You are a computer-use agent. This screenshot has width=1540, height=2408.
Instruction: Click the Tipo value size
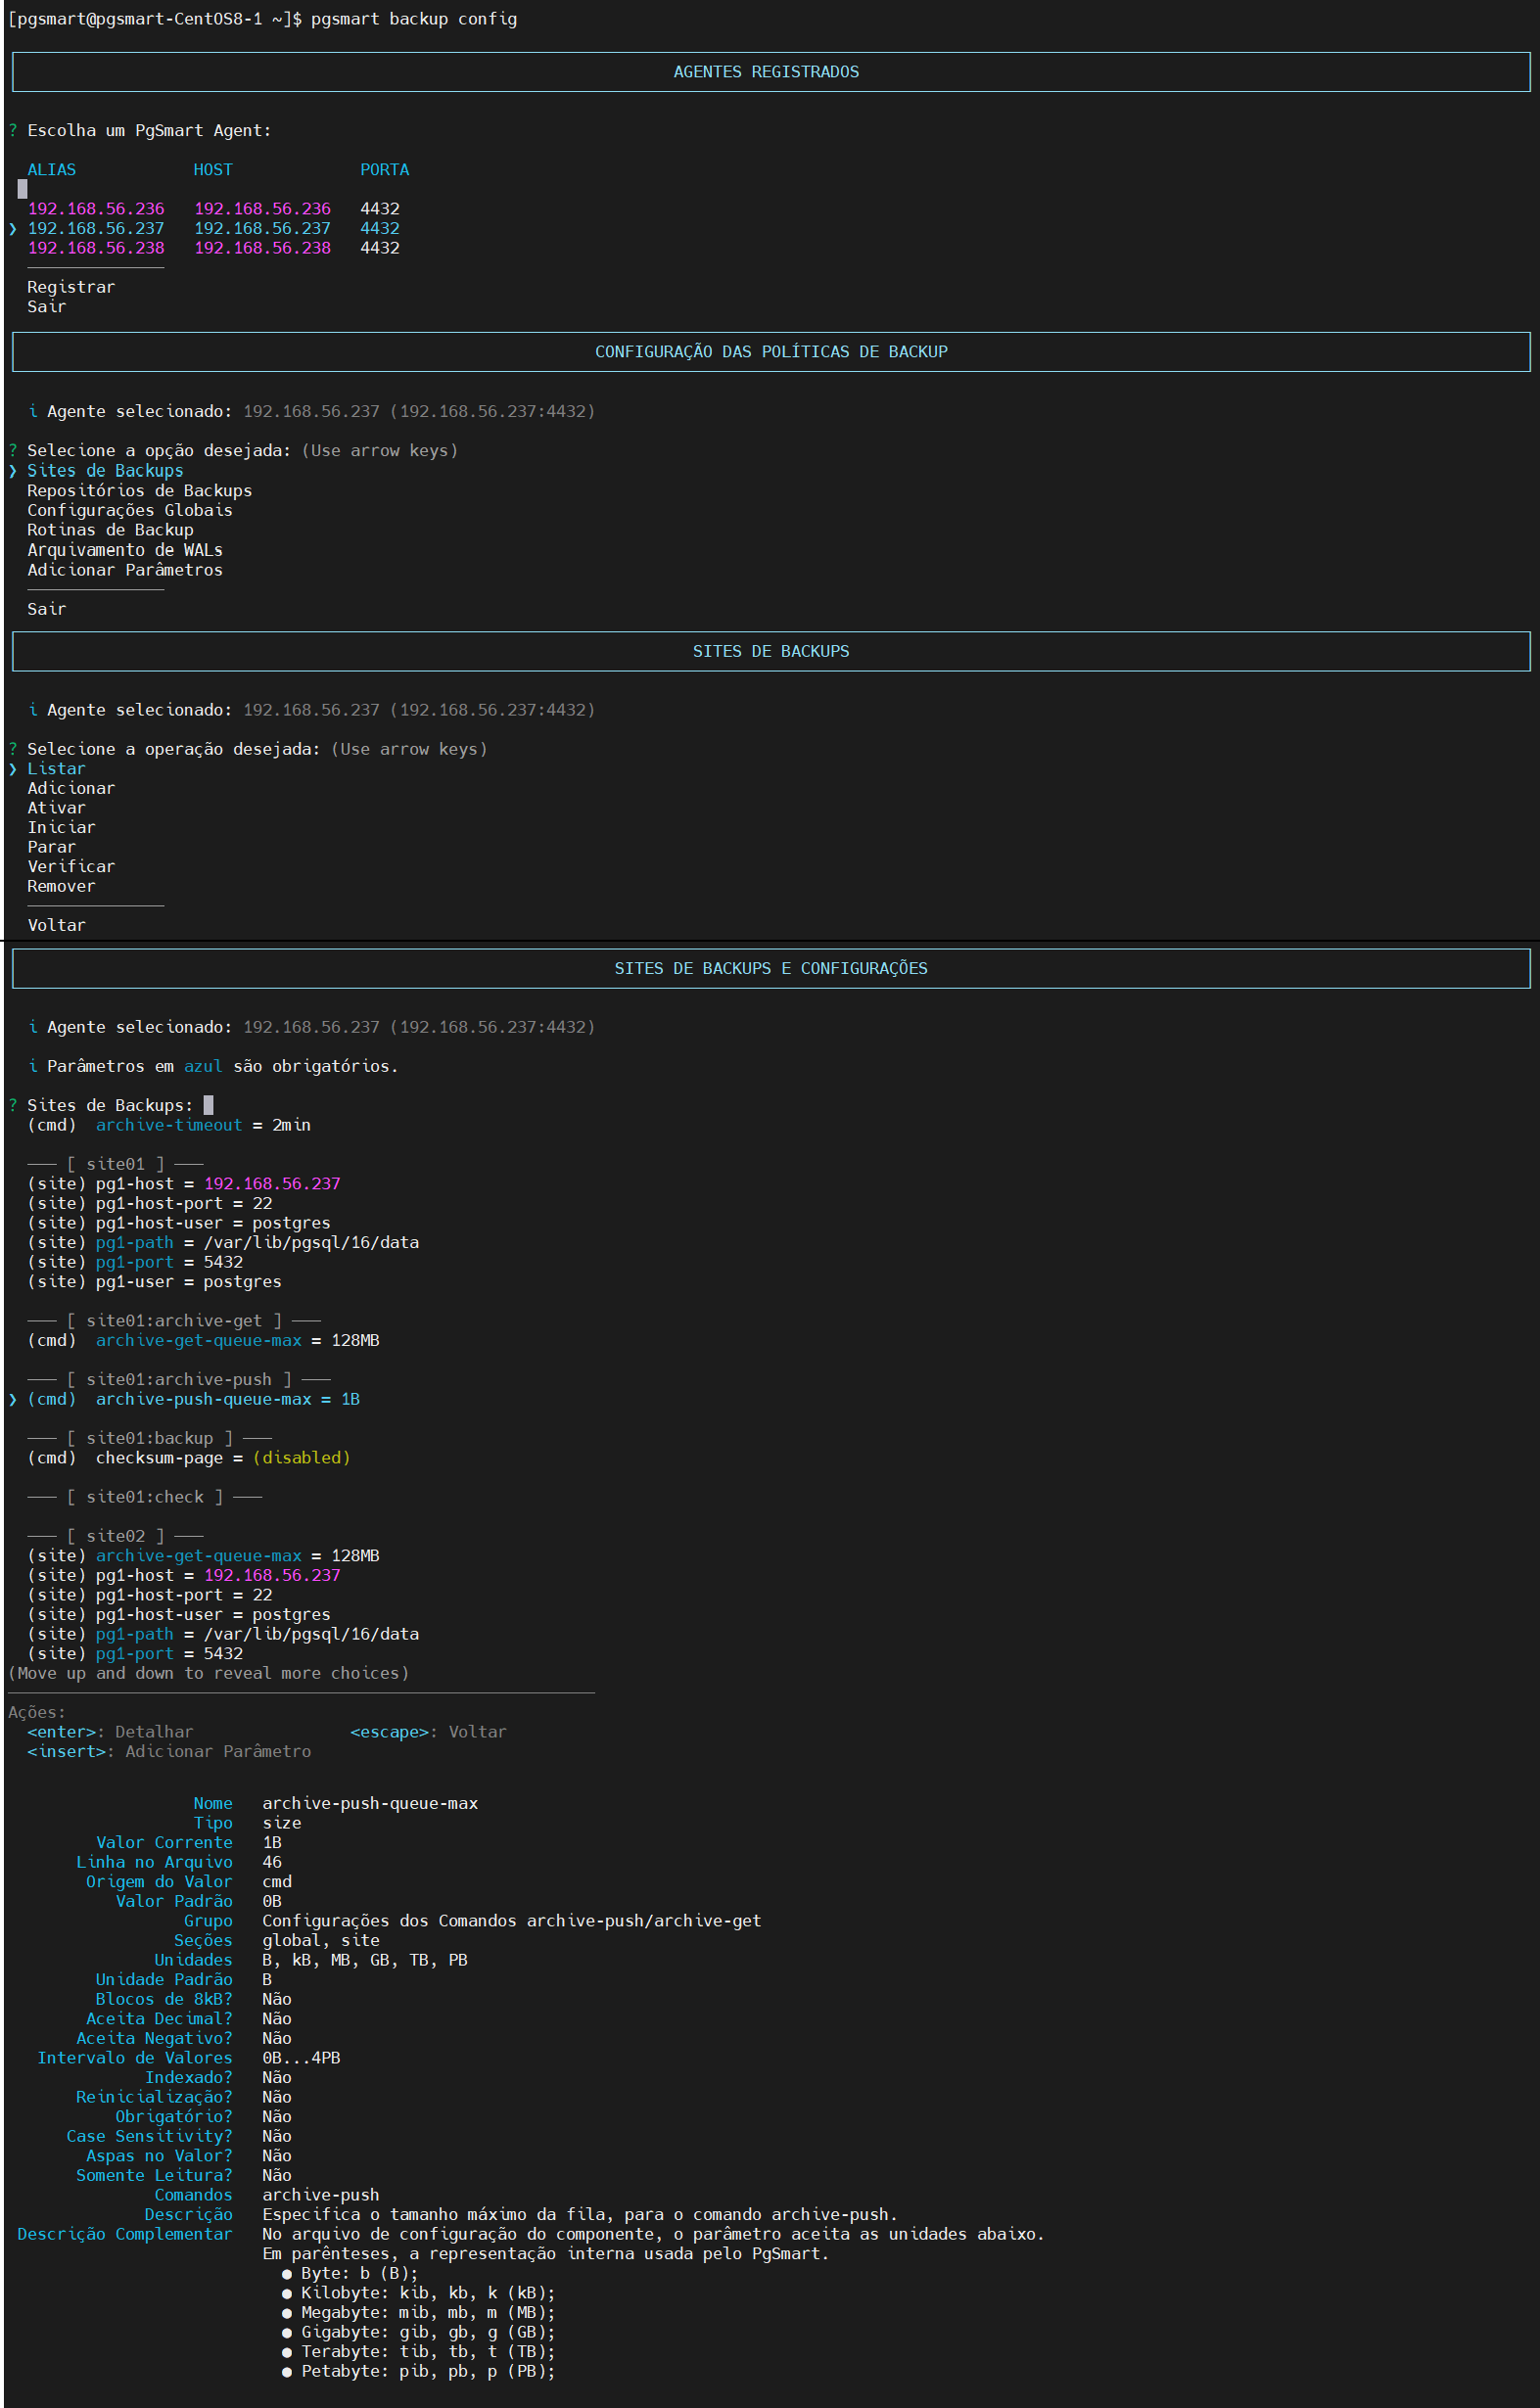(282, 1823)
